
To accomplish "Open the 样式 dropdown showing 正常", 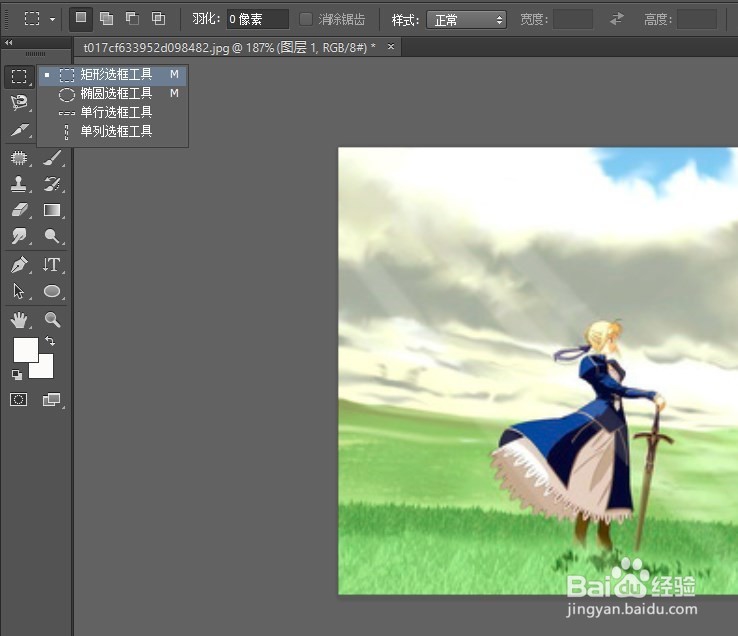I will [466, 20].
